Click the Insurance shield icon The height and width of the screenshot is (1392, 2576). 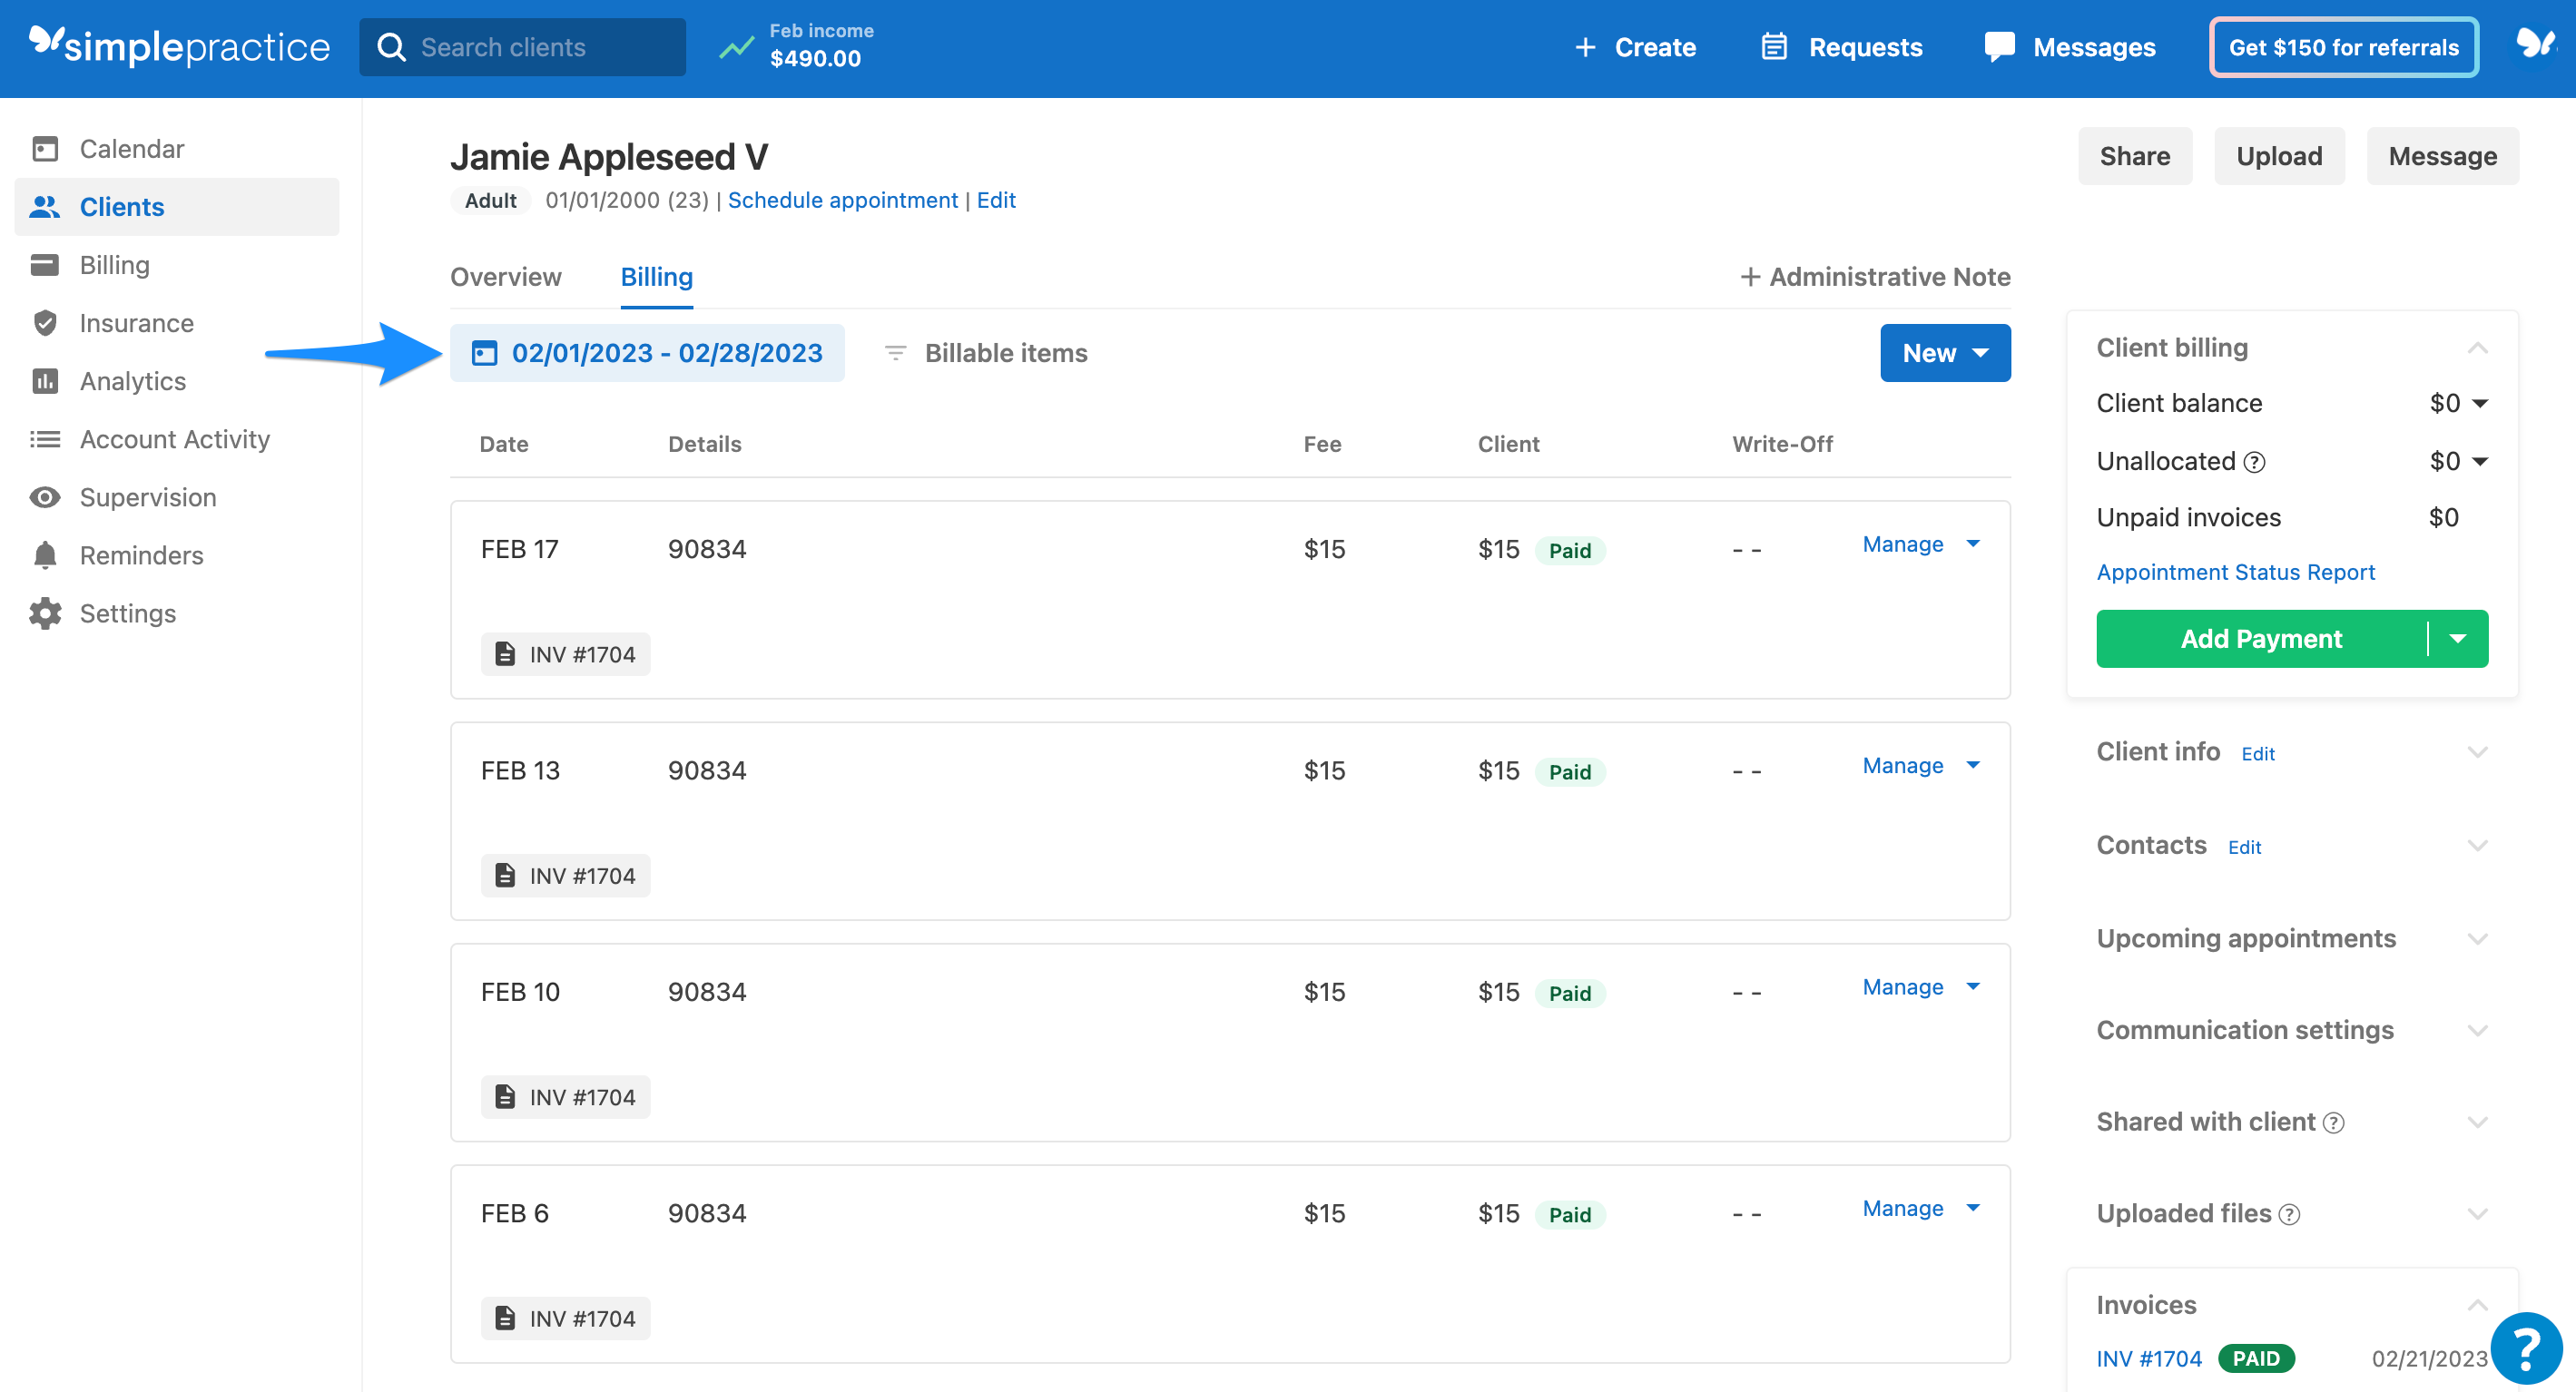point(46,322)
